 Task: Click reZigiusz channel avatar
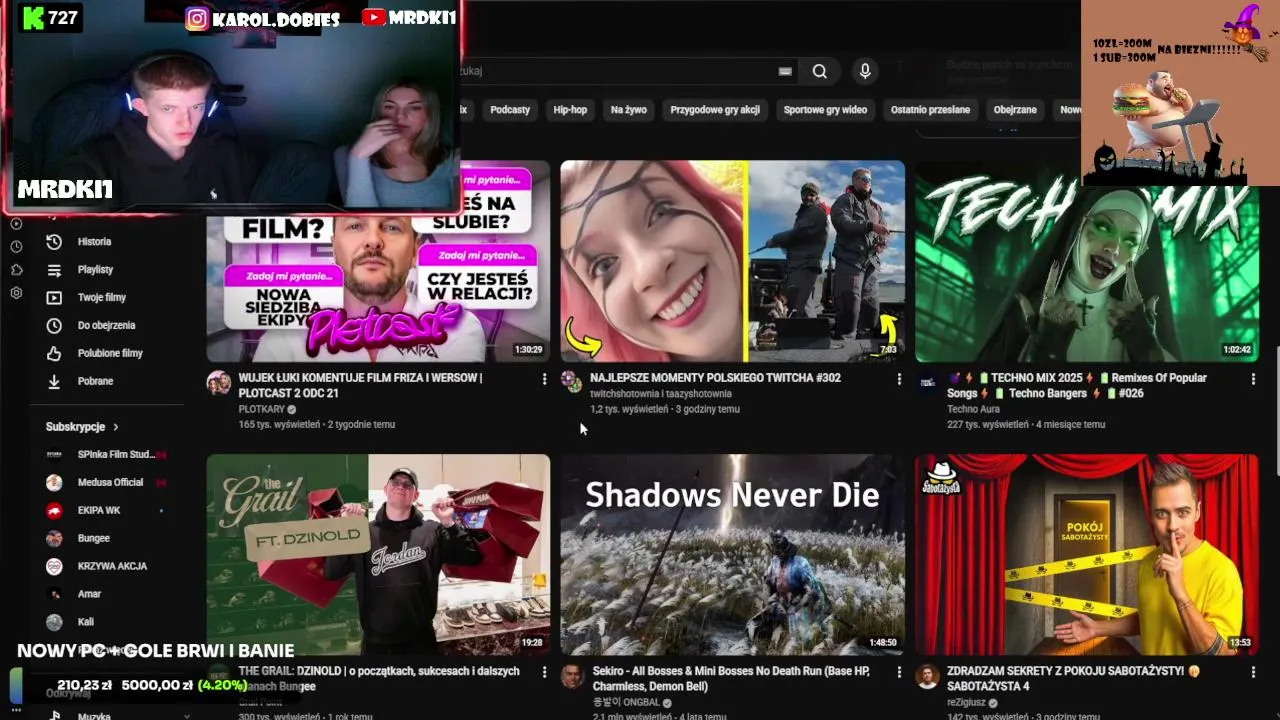(927, 676)
